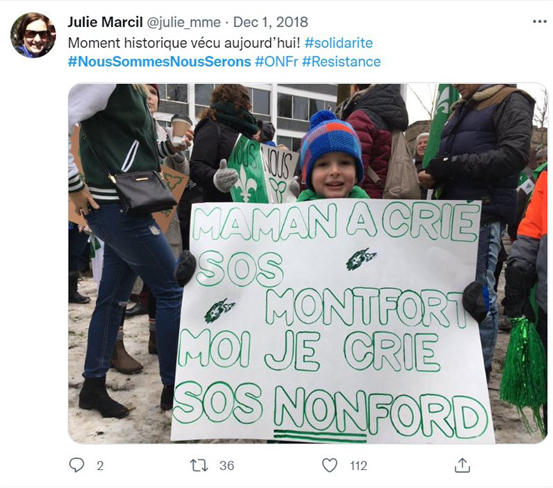Open Julie Marcil's profile avatar
Viewport: 553px width, 488px height.
point(33,35)
